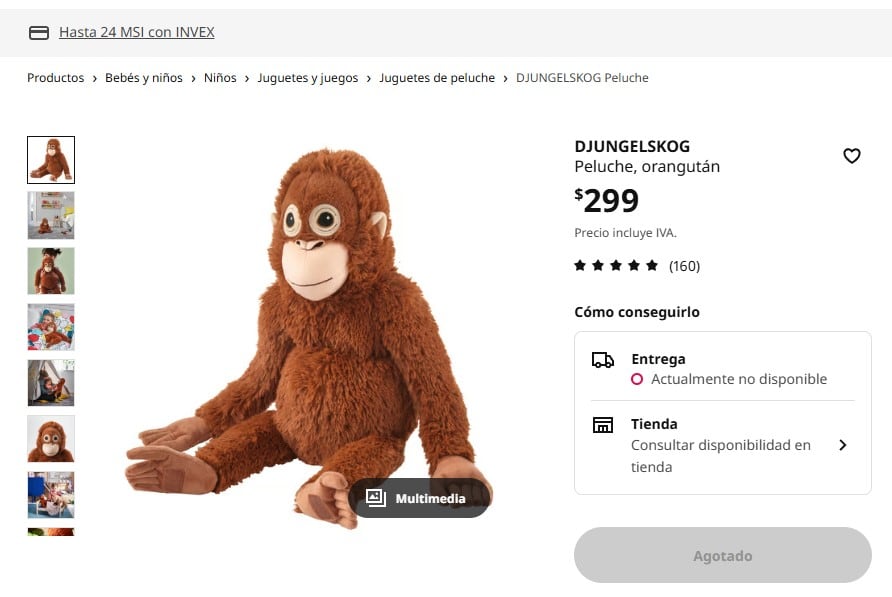The width and height of the screenshot is (892, 597).
Task: Navigate to Bebés y niños breadcrumb
Action: point(144,77)
